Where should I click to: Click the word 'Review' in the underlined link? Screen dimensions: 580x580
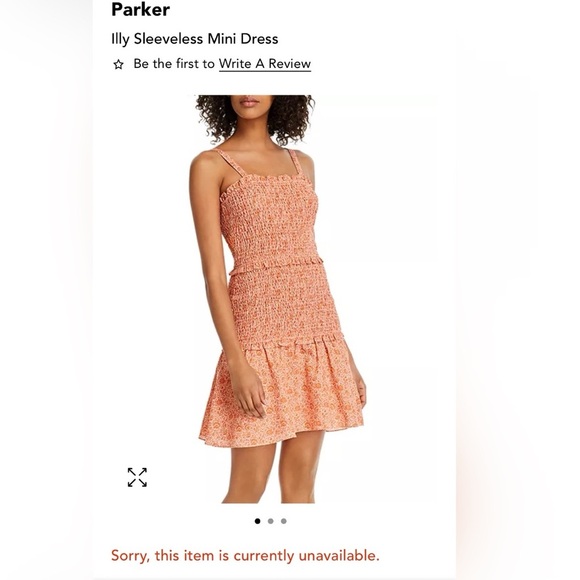tap(289, 64)
